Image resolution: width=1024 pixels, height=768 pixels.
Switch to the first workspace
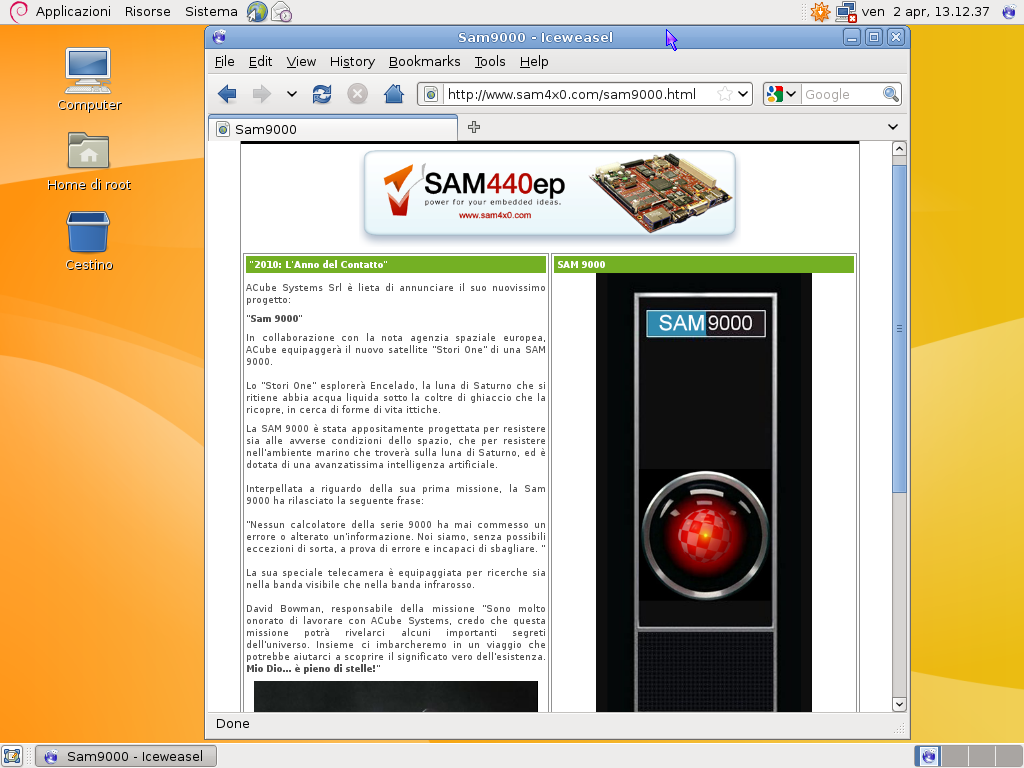tap(928, 756)
